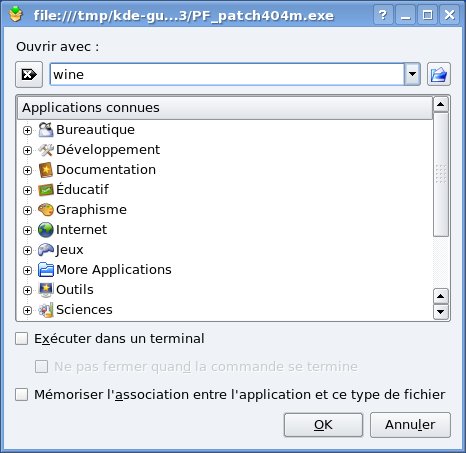The width and height of the screenshot is (466, 453).
Task: Expand the More Applications tree node
Action: pyautogui.click(x=27, y=270)
